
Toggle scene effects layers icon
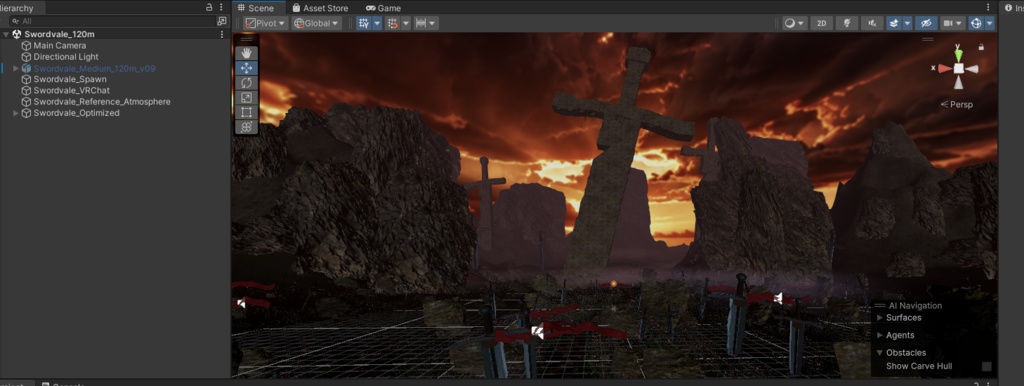(x=893, y=23)
